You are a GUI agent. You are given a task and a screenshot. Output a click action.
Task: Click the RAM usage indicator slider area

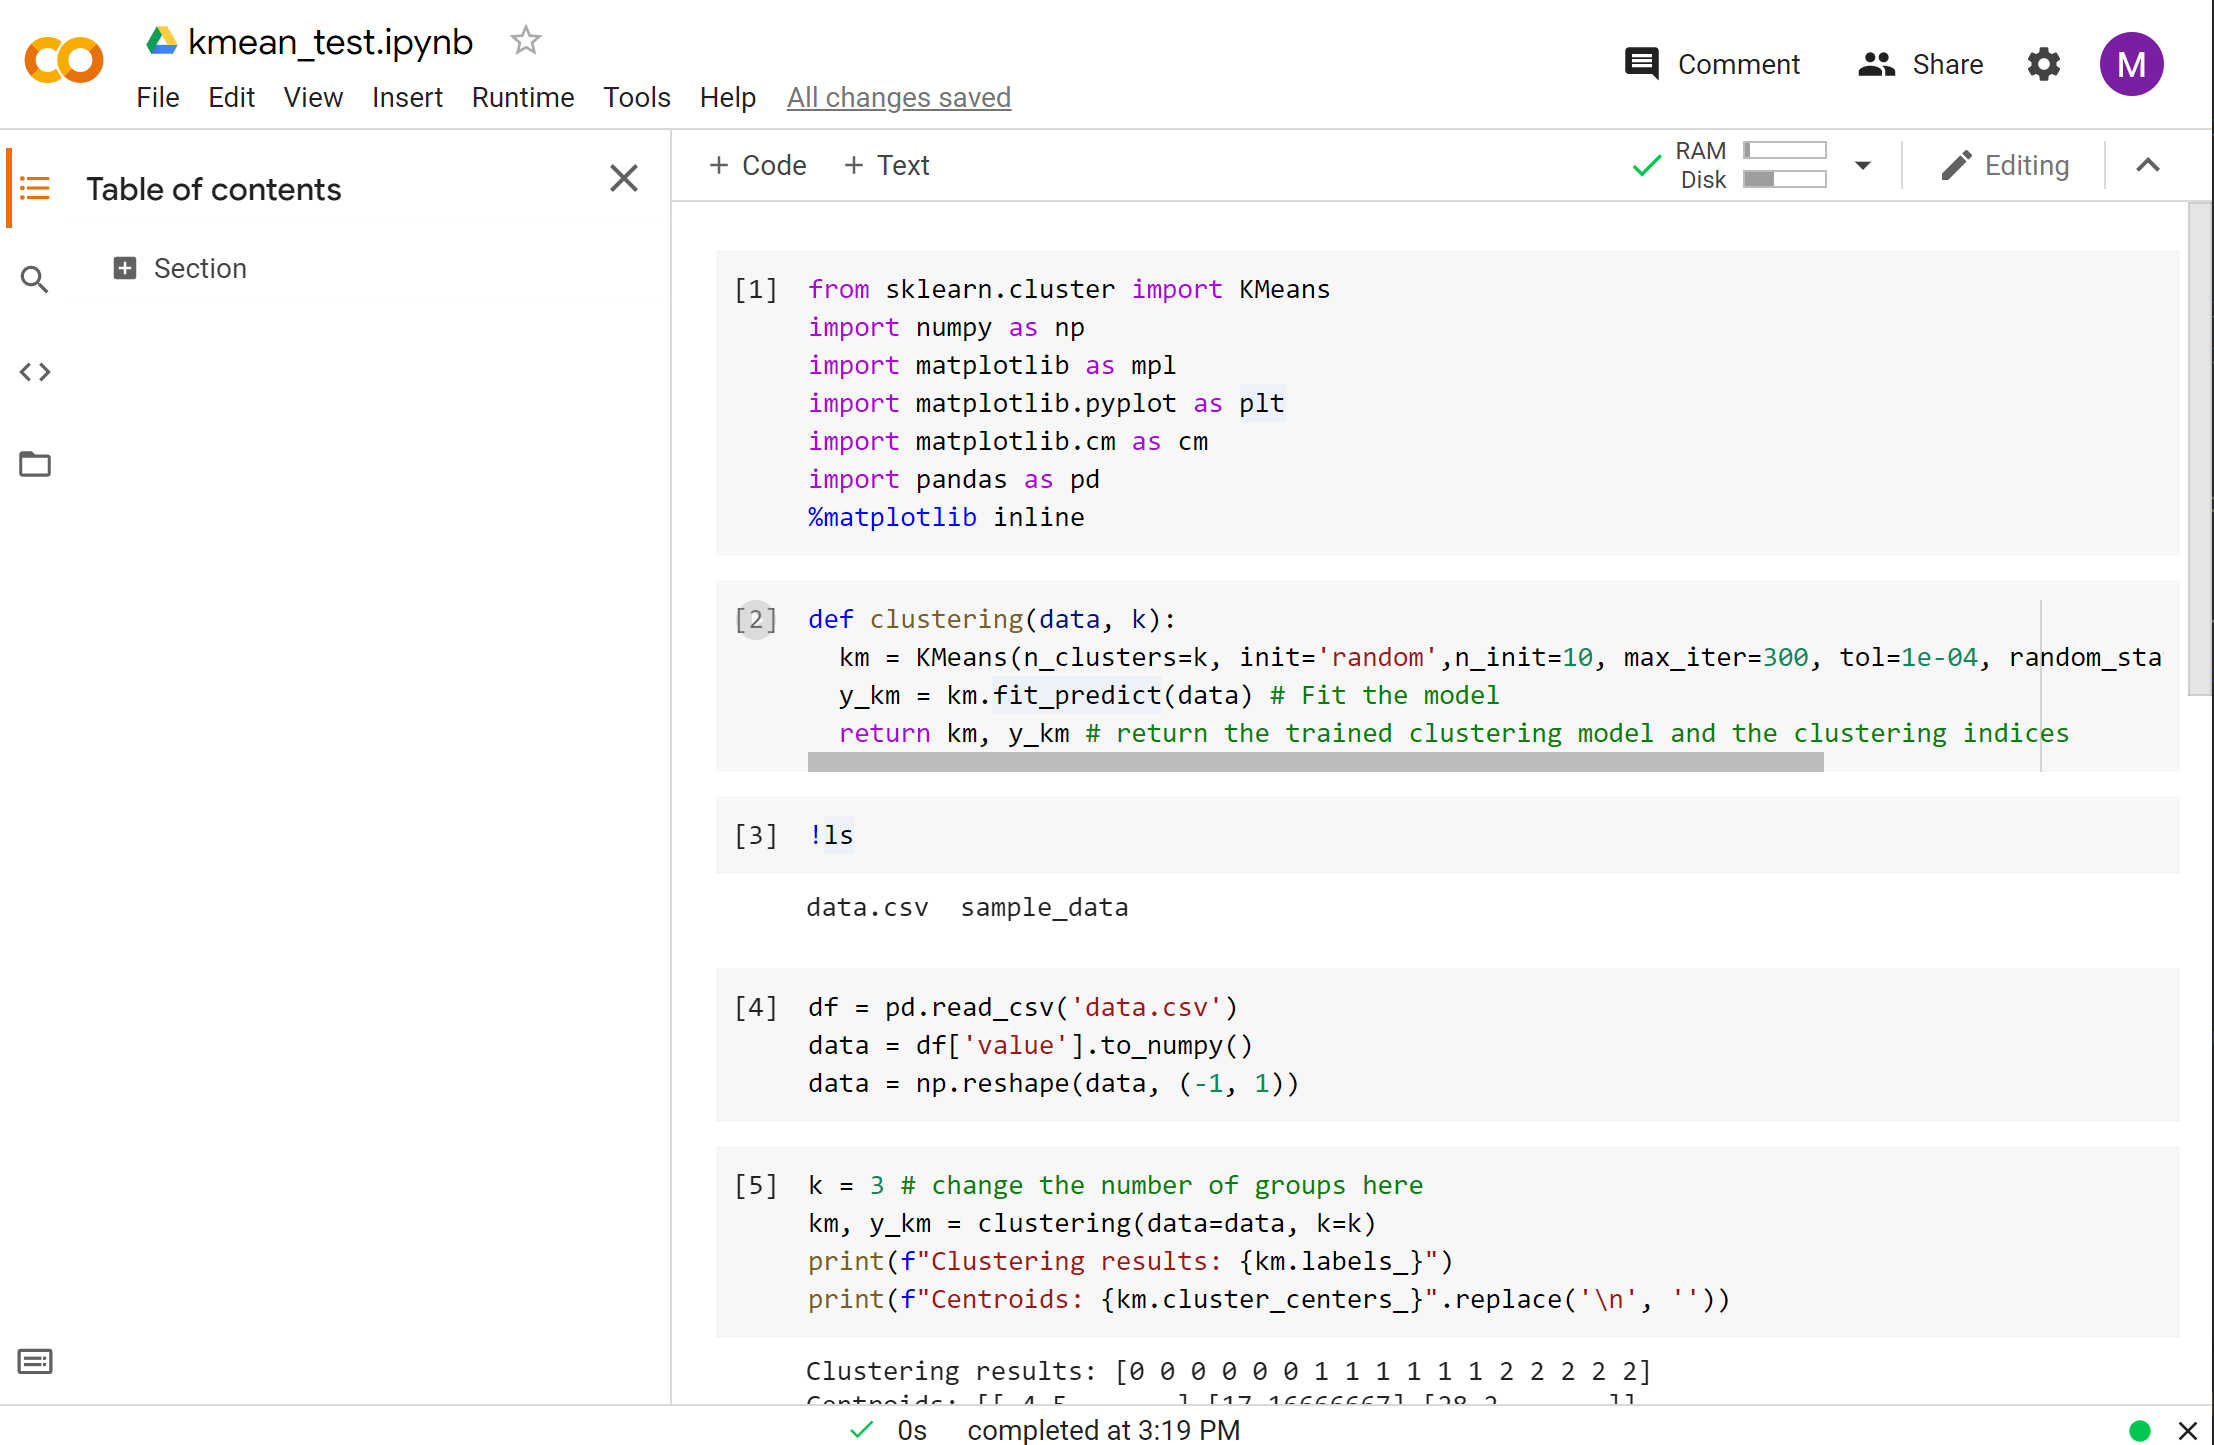(1785, 152)
